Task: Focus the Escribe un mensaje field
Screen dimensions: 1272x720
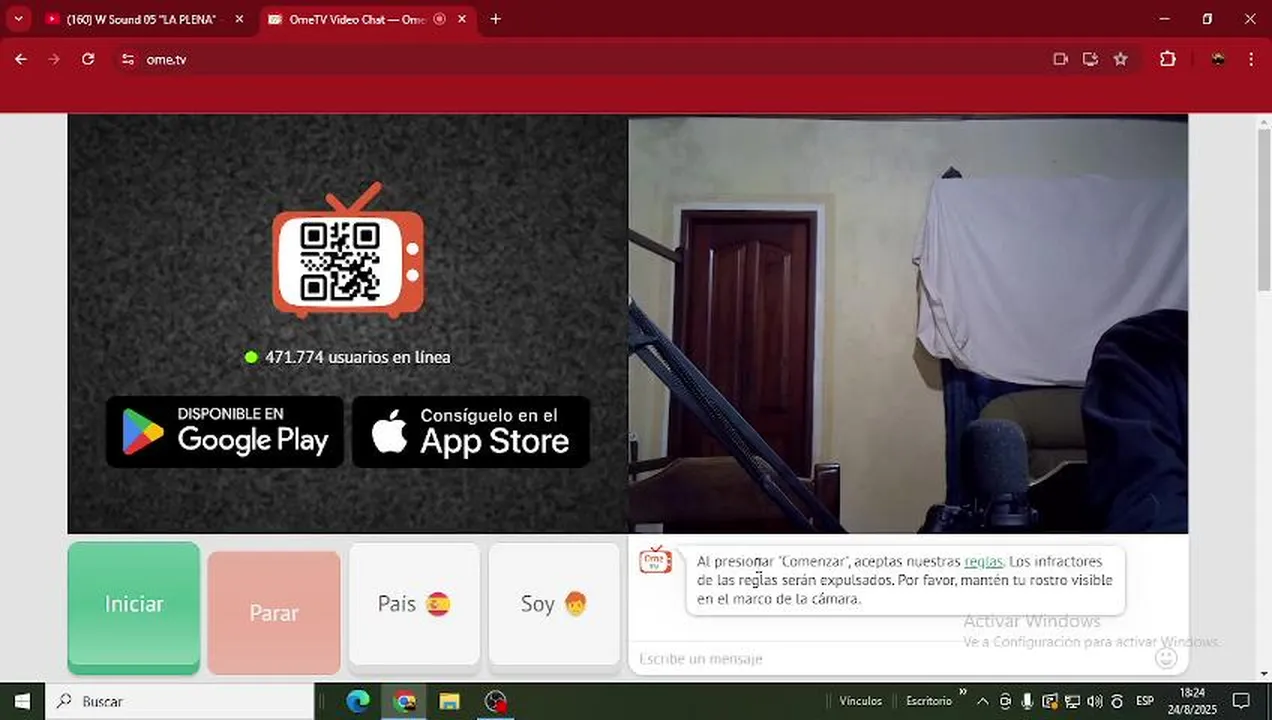Action: click(x=890, y=659)
